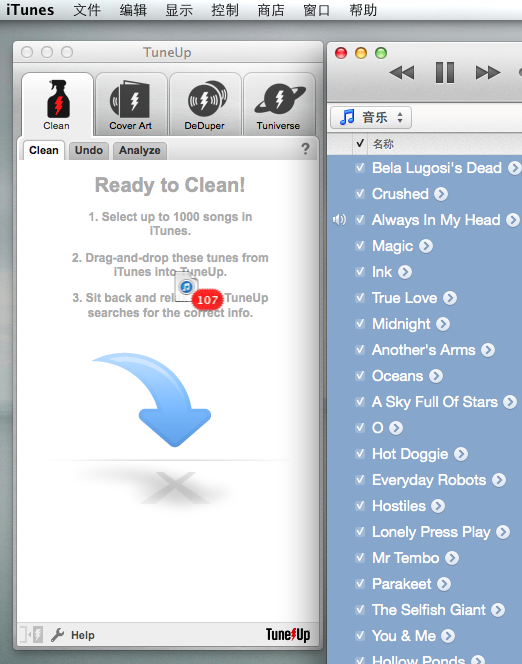
Task: Click arrow next to Another's Arms
Action: coord(488,350)
